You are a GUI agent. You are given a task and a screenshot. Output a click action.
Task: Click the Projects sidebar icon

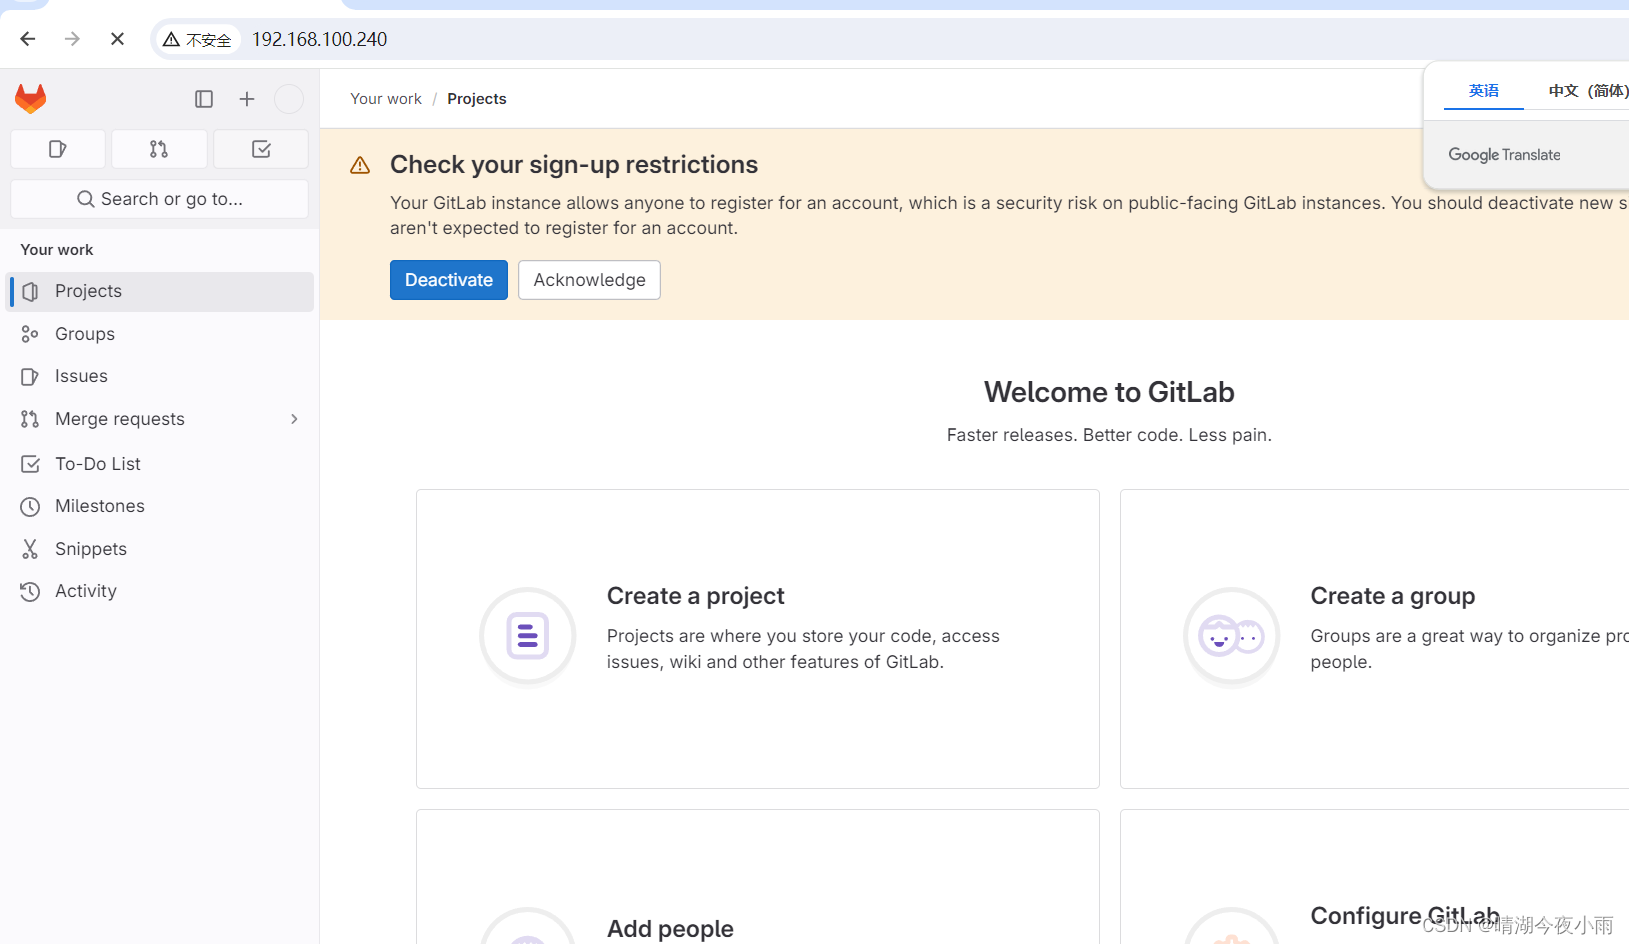(30, 291)
